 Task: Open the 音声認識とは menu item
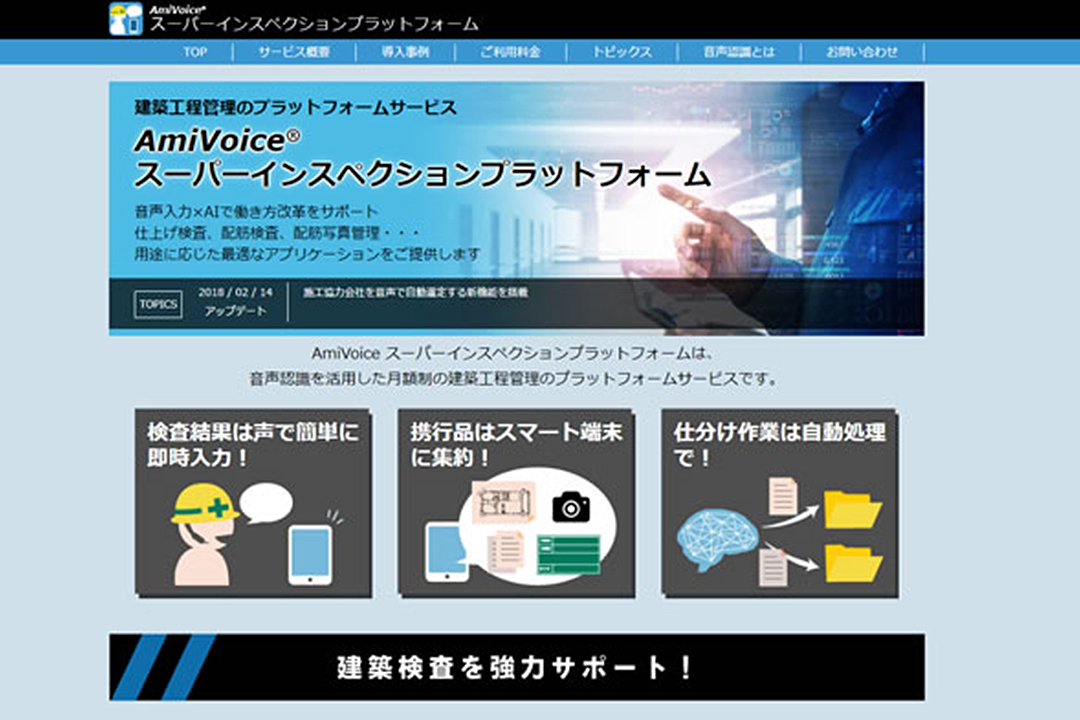(x=738, y=52)
